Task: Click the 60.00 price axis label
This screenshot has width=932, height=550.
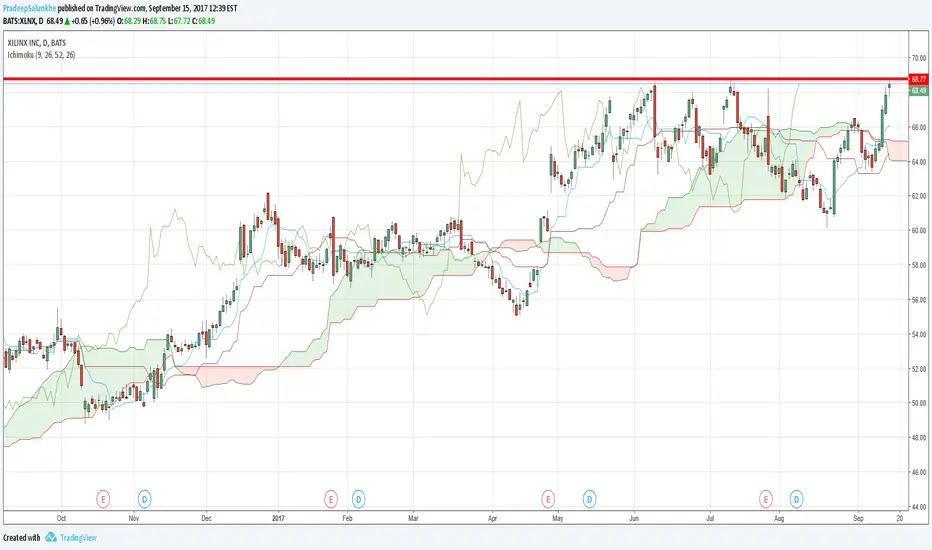Action: click(x=919, y=231)
